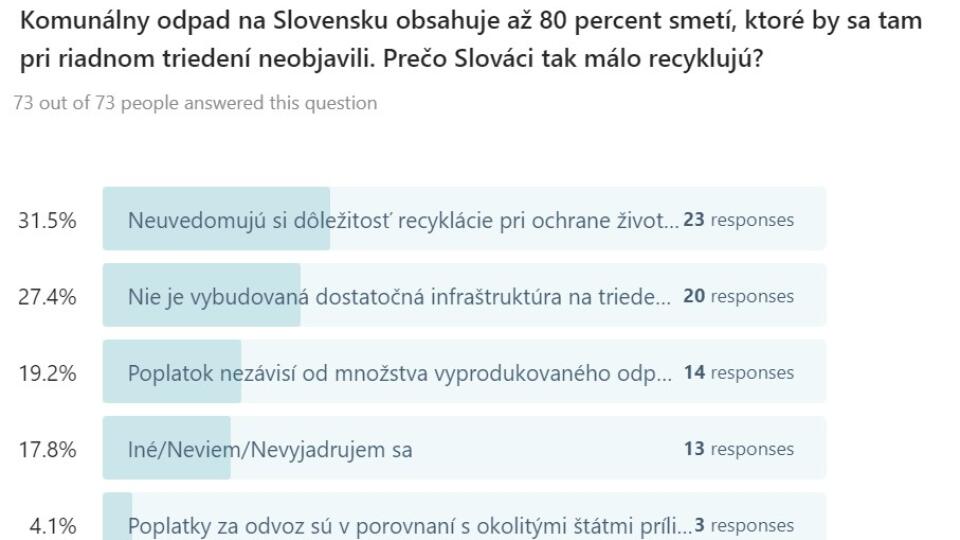Viewport: 960px width, 540px height.
Task: Click the survey question title 'Komunálny odpad na Slovensku'
Action: click(471, 40)
